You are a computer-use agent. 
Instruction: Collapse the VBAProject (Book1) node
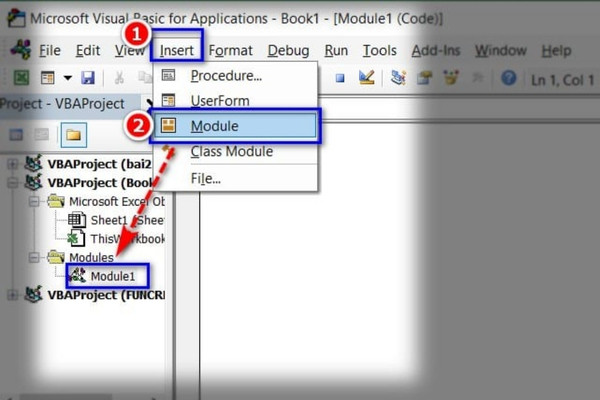13,183
